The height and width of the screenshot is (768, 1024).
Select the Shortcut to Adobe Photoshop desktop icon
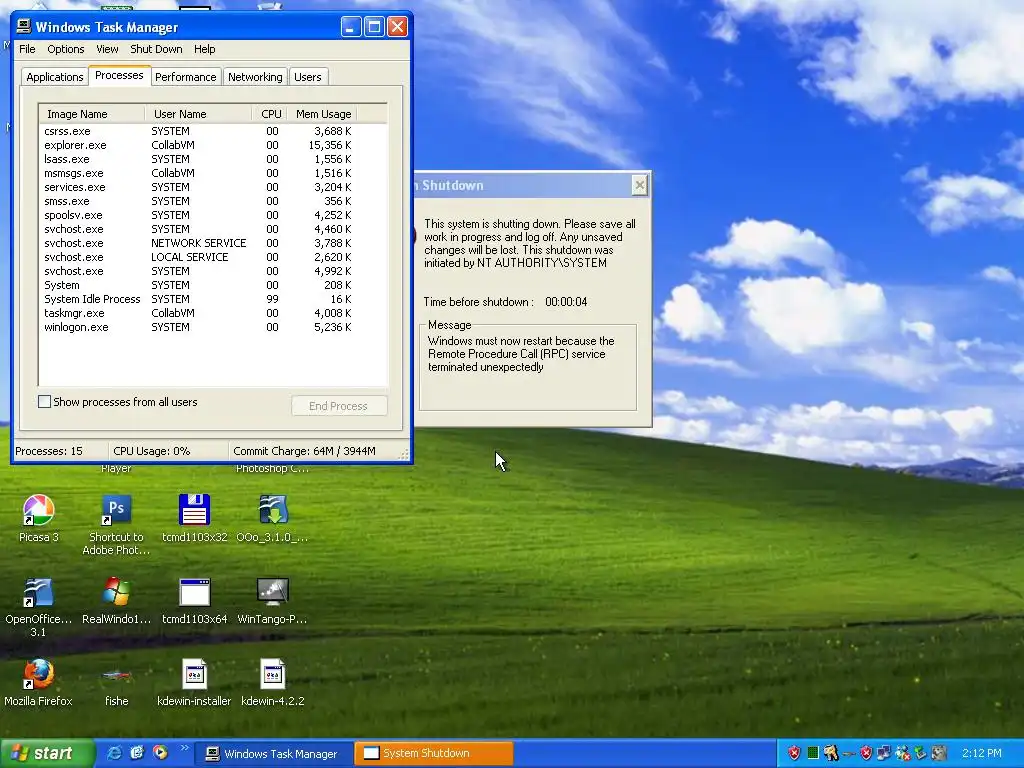(116, 524)
